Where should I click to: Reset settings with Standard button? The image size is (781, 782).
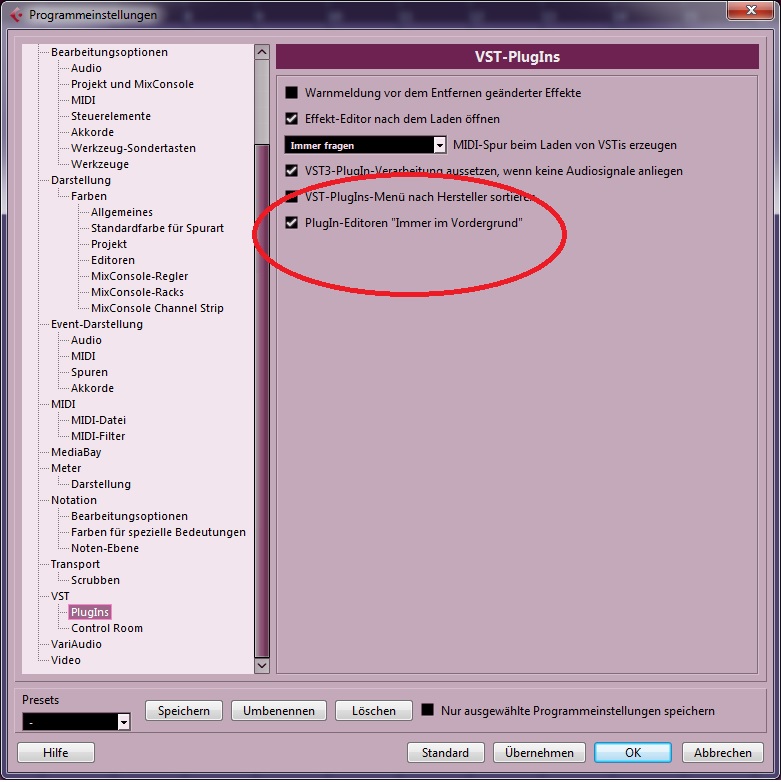(x=445, y=753)
